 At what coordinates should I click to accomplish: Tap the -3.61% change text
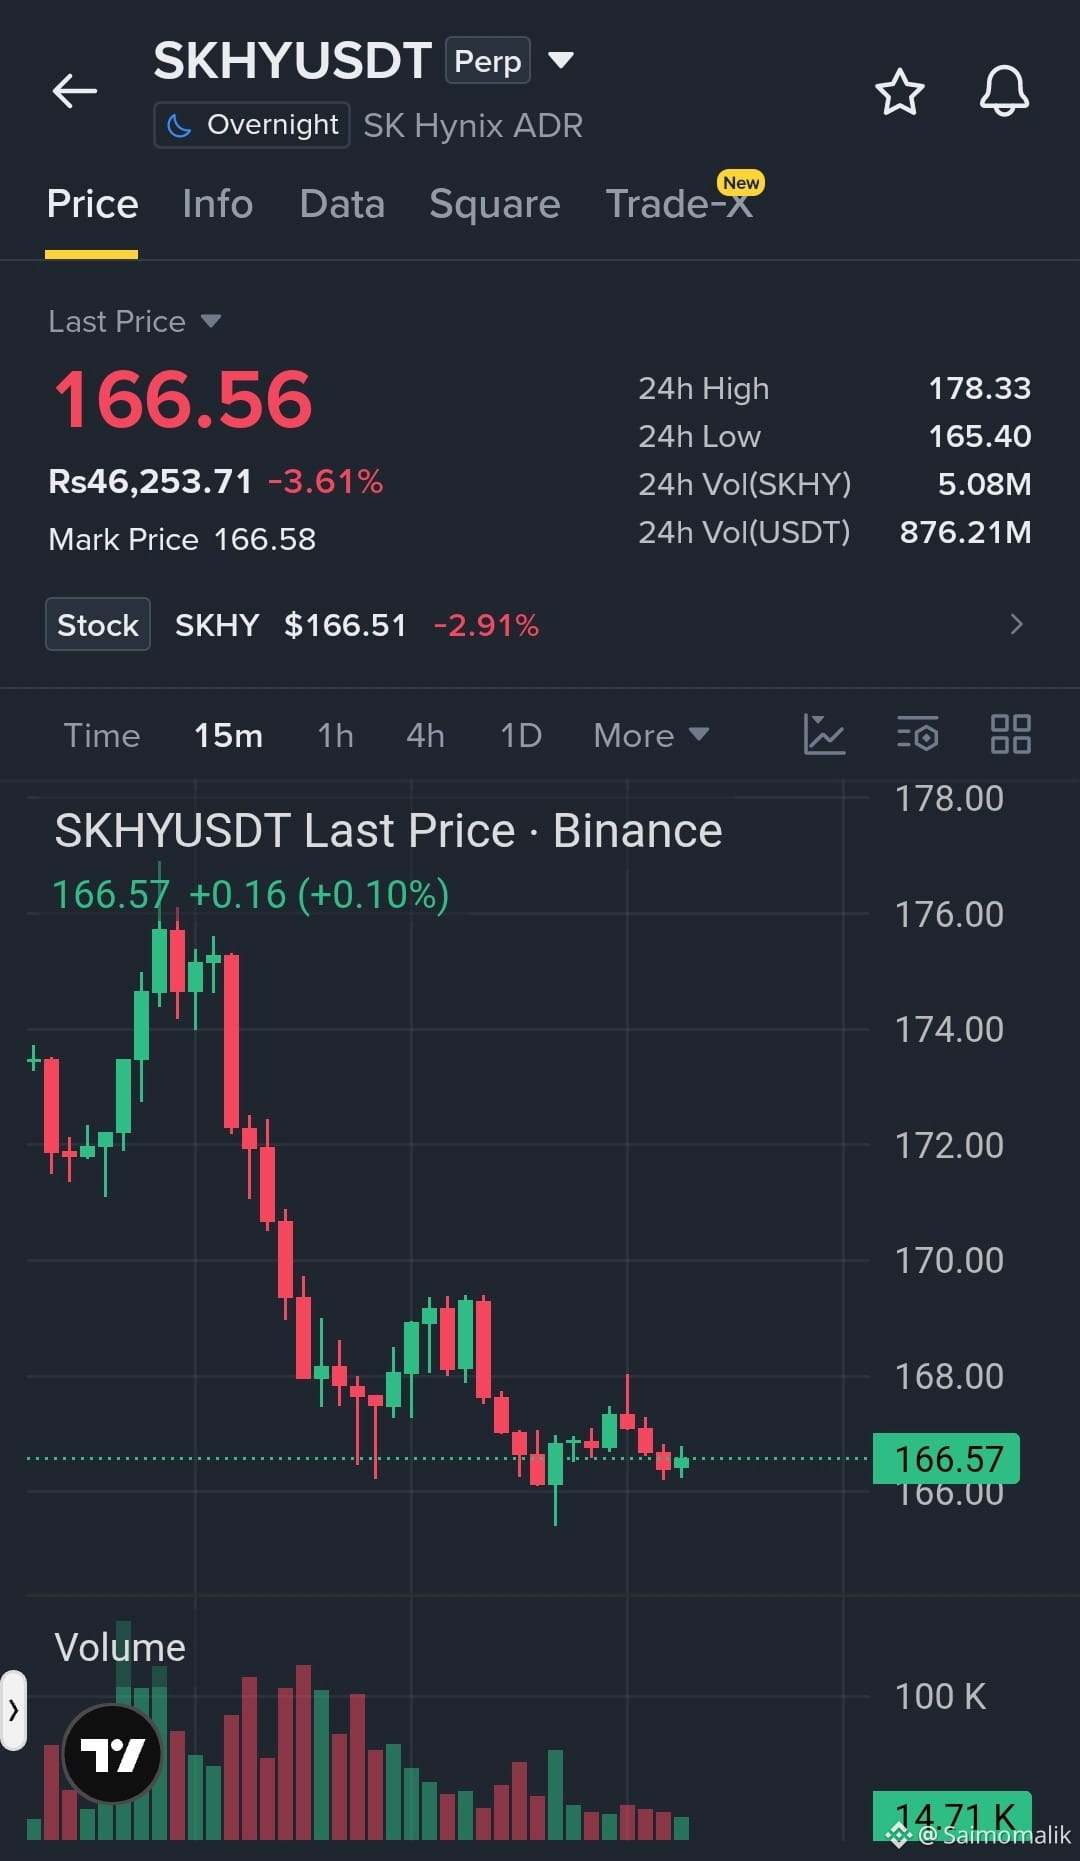point(325,481)
